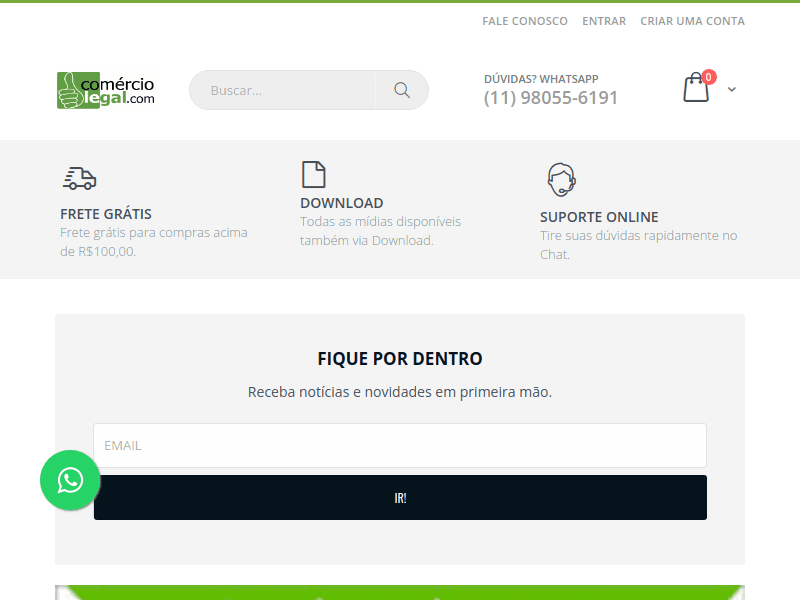
Task: Click the document download icon
Action: [x=313, y=174]
